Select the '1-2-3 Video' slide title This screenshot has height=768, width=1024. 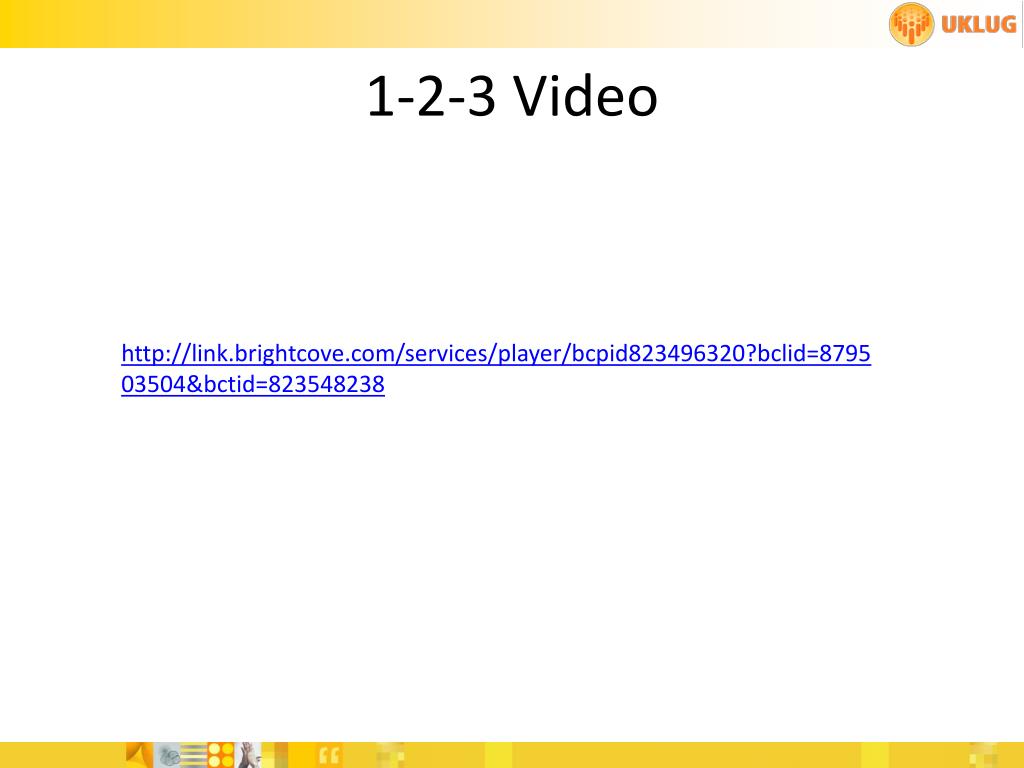pyautogui.click(x=512, y=97)
